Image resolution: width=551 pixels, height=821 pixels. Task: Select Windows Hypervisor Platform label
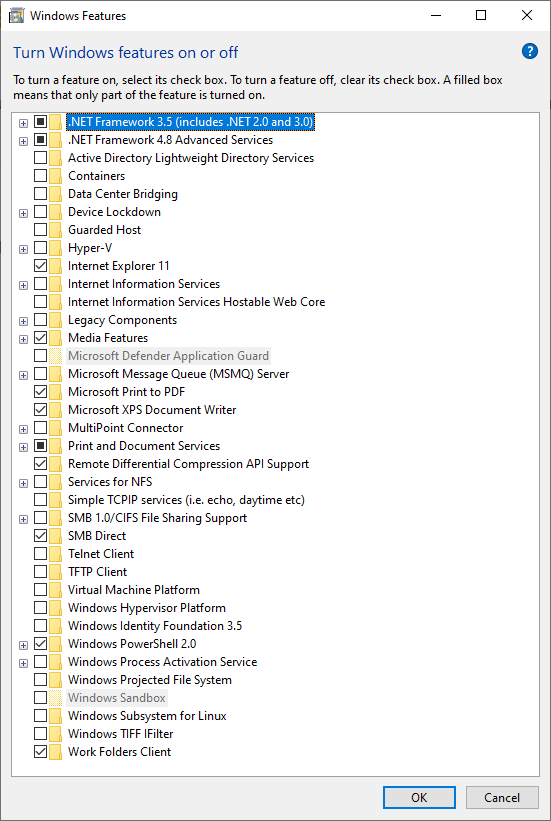click(x=147, y=608)
